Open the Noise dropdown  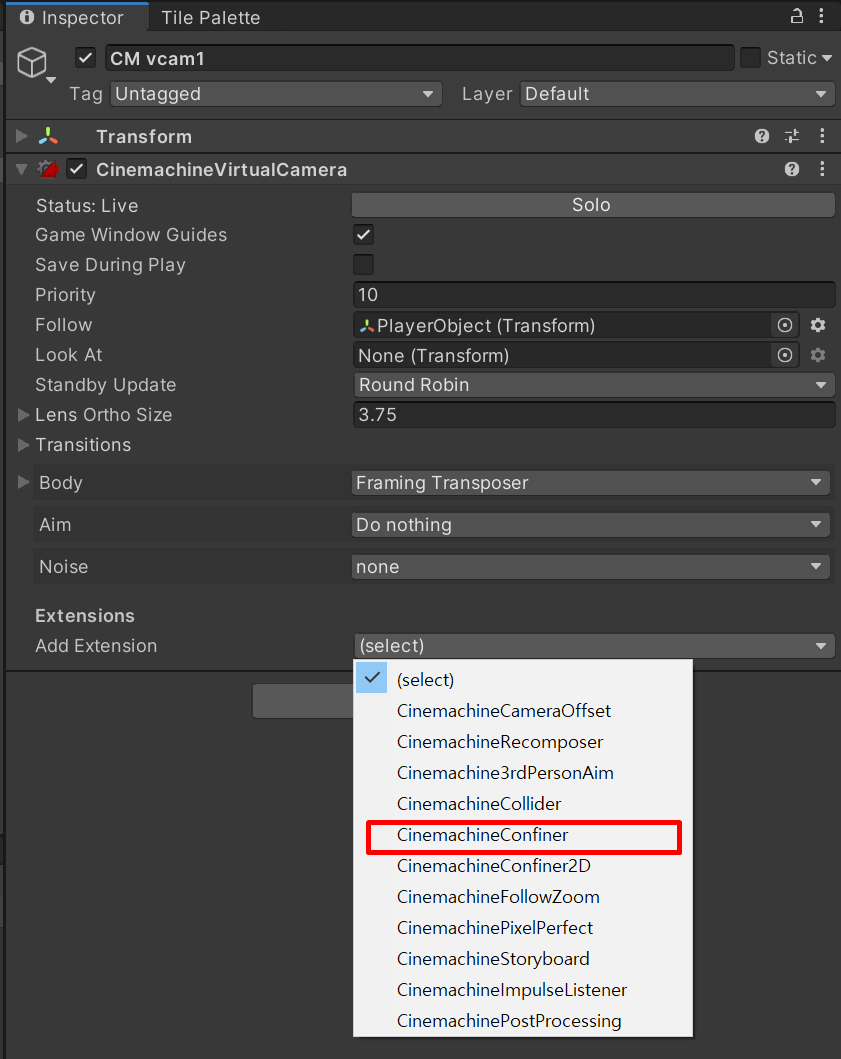(590, 567)
